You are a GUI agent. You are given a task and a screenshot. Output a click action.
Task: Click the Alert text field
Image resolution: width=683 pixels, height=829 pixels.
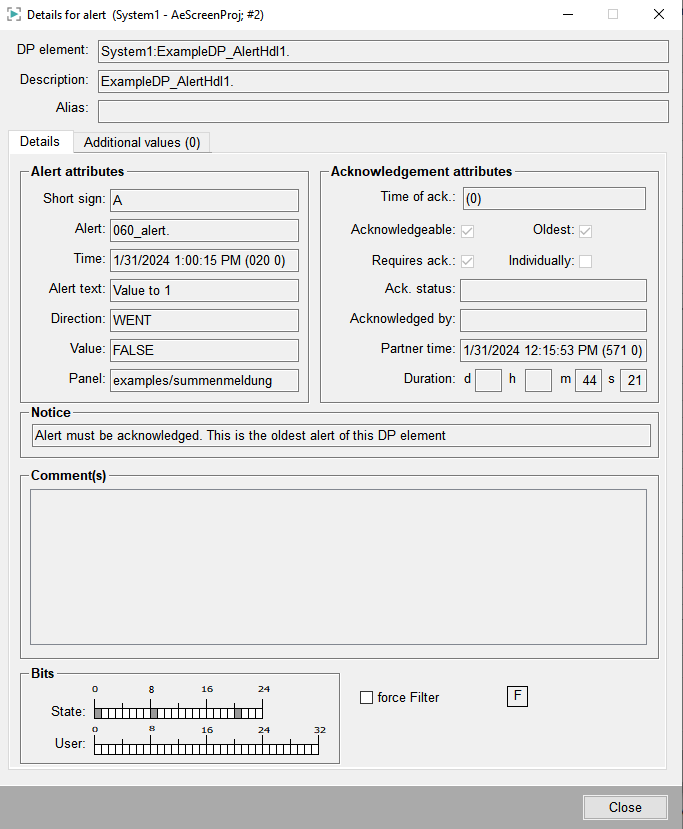[204, 290]
